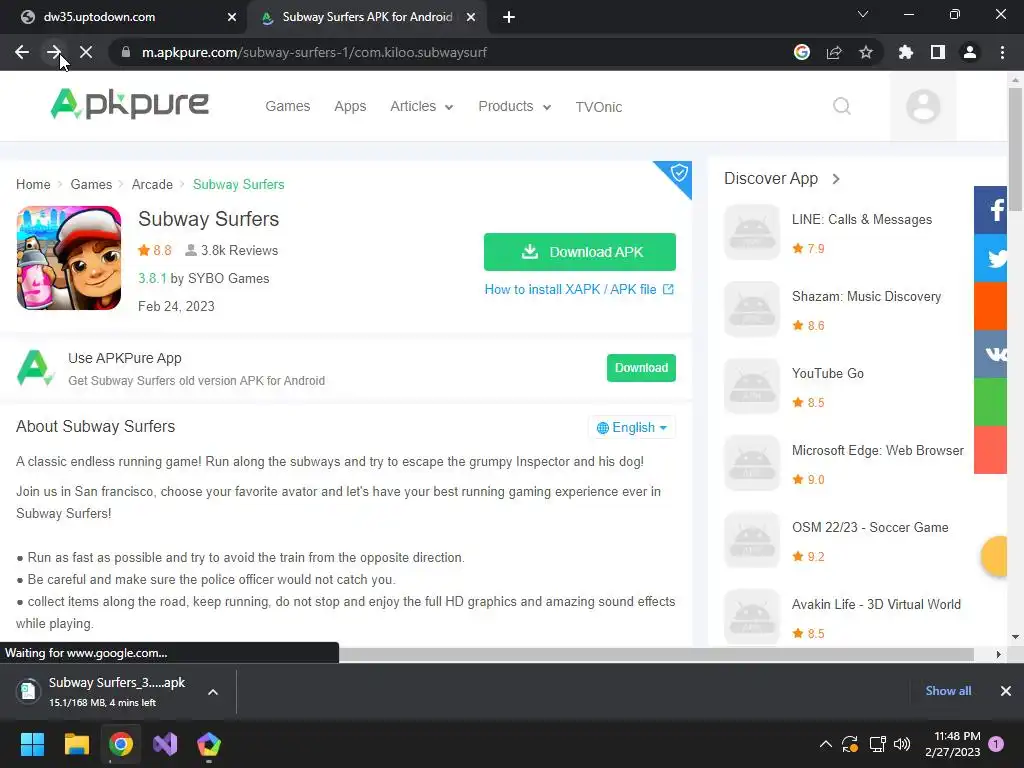Click the Games breadcrumb link

[91, 184]
